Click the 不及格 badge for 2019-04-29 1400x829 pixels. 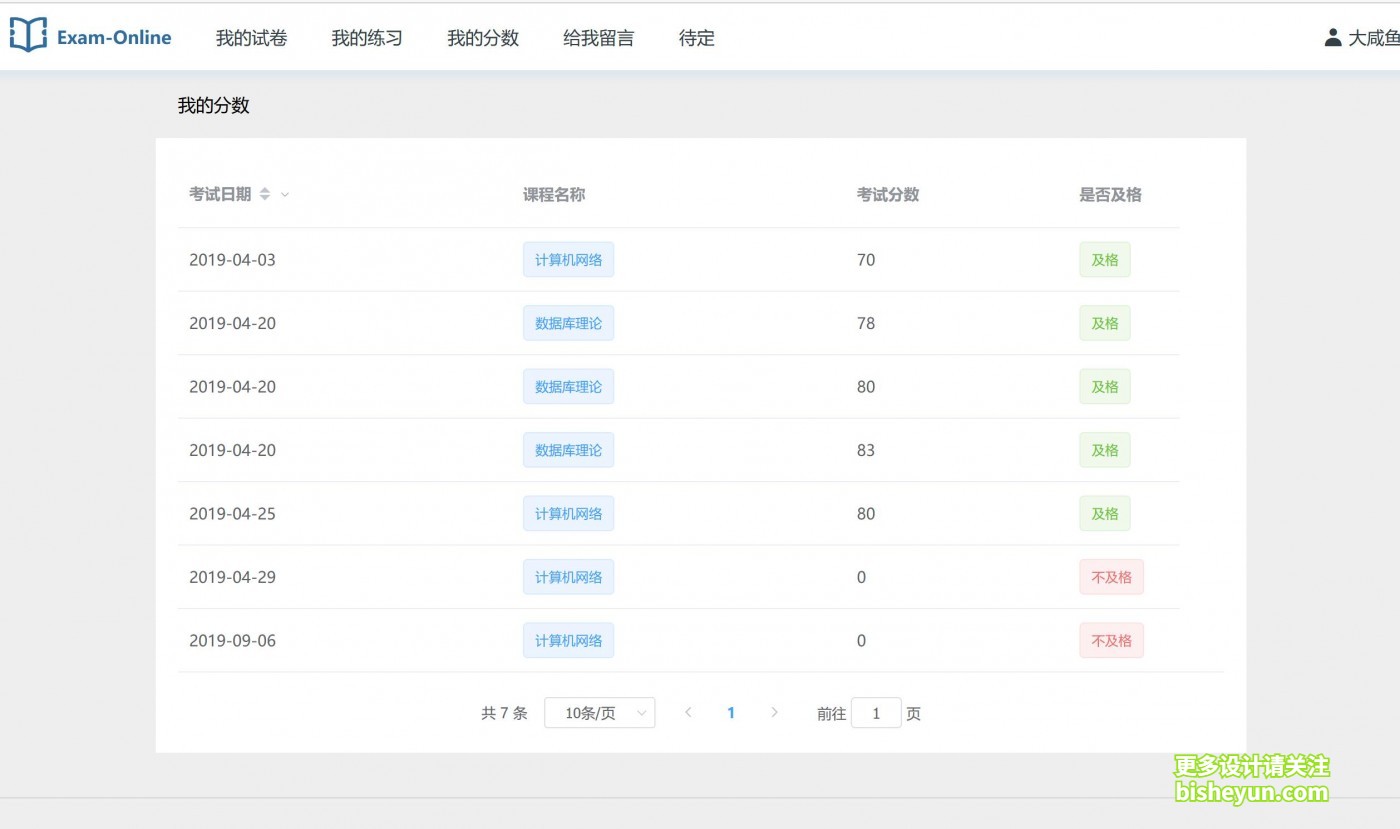pyautogui.click(x=1111, y=577)
